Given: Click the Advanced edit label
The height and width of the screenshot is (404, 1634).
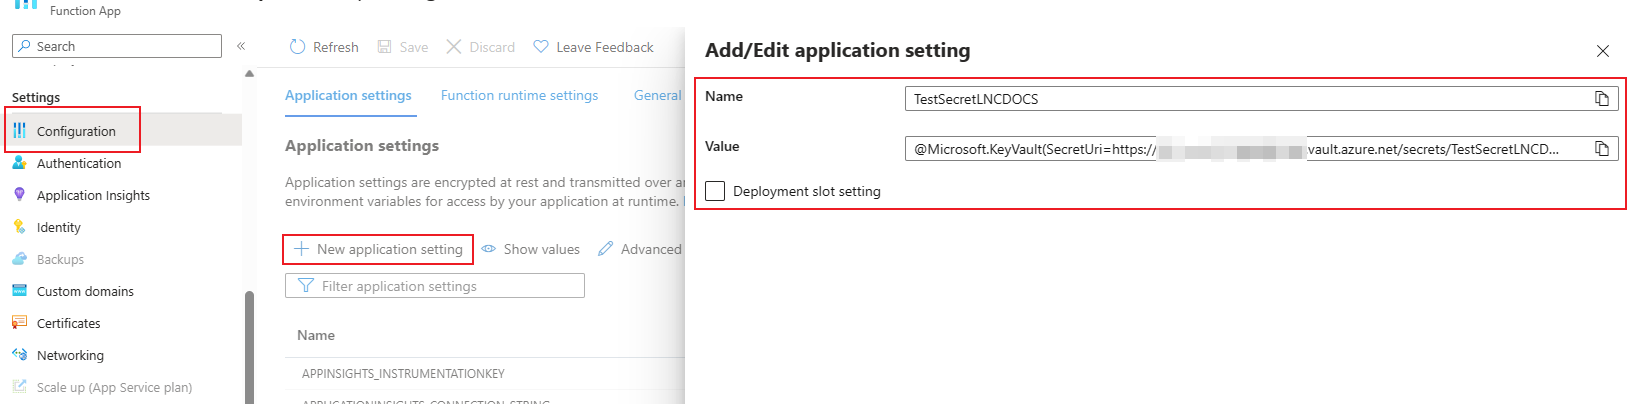Looking at the screenshot, I should (651, 249).
